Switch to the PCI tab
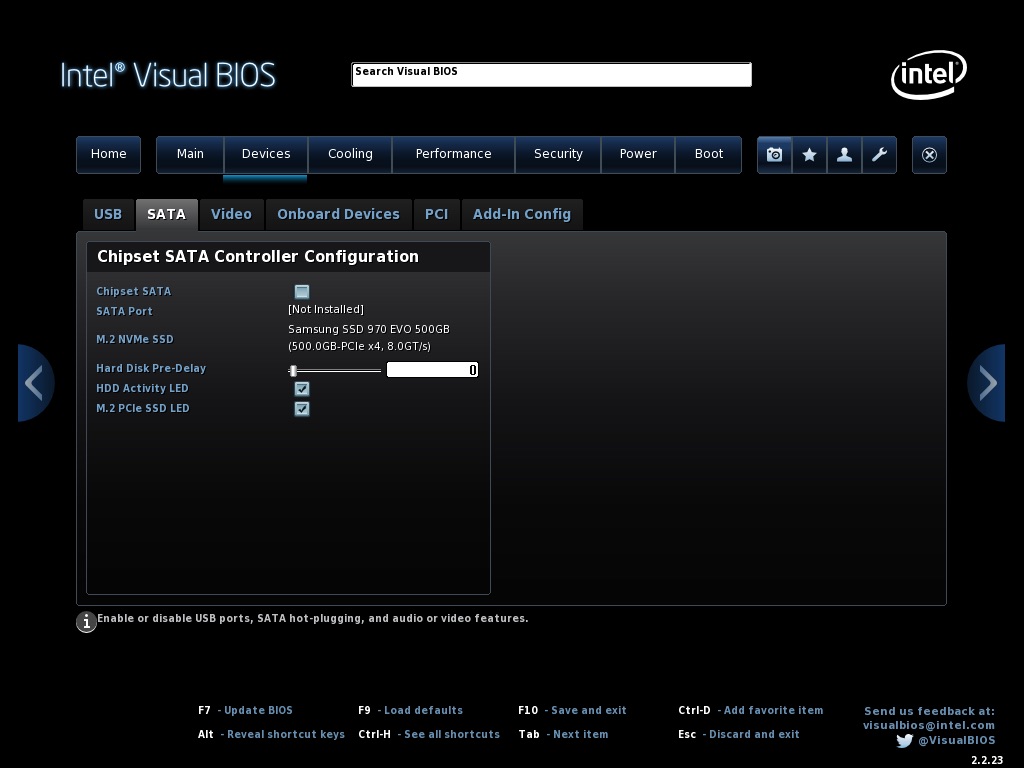The width and height of the screenshot is (1024, 768). [x=436, y=215]
